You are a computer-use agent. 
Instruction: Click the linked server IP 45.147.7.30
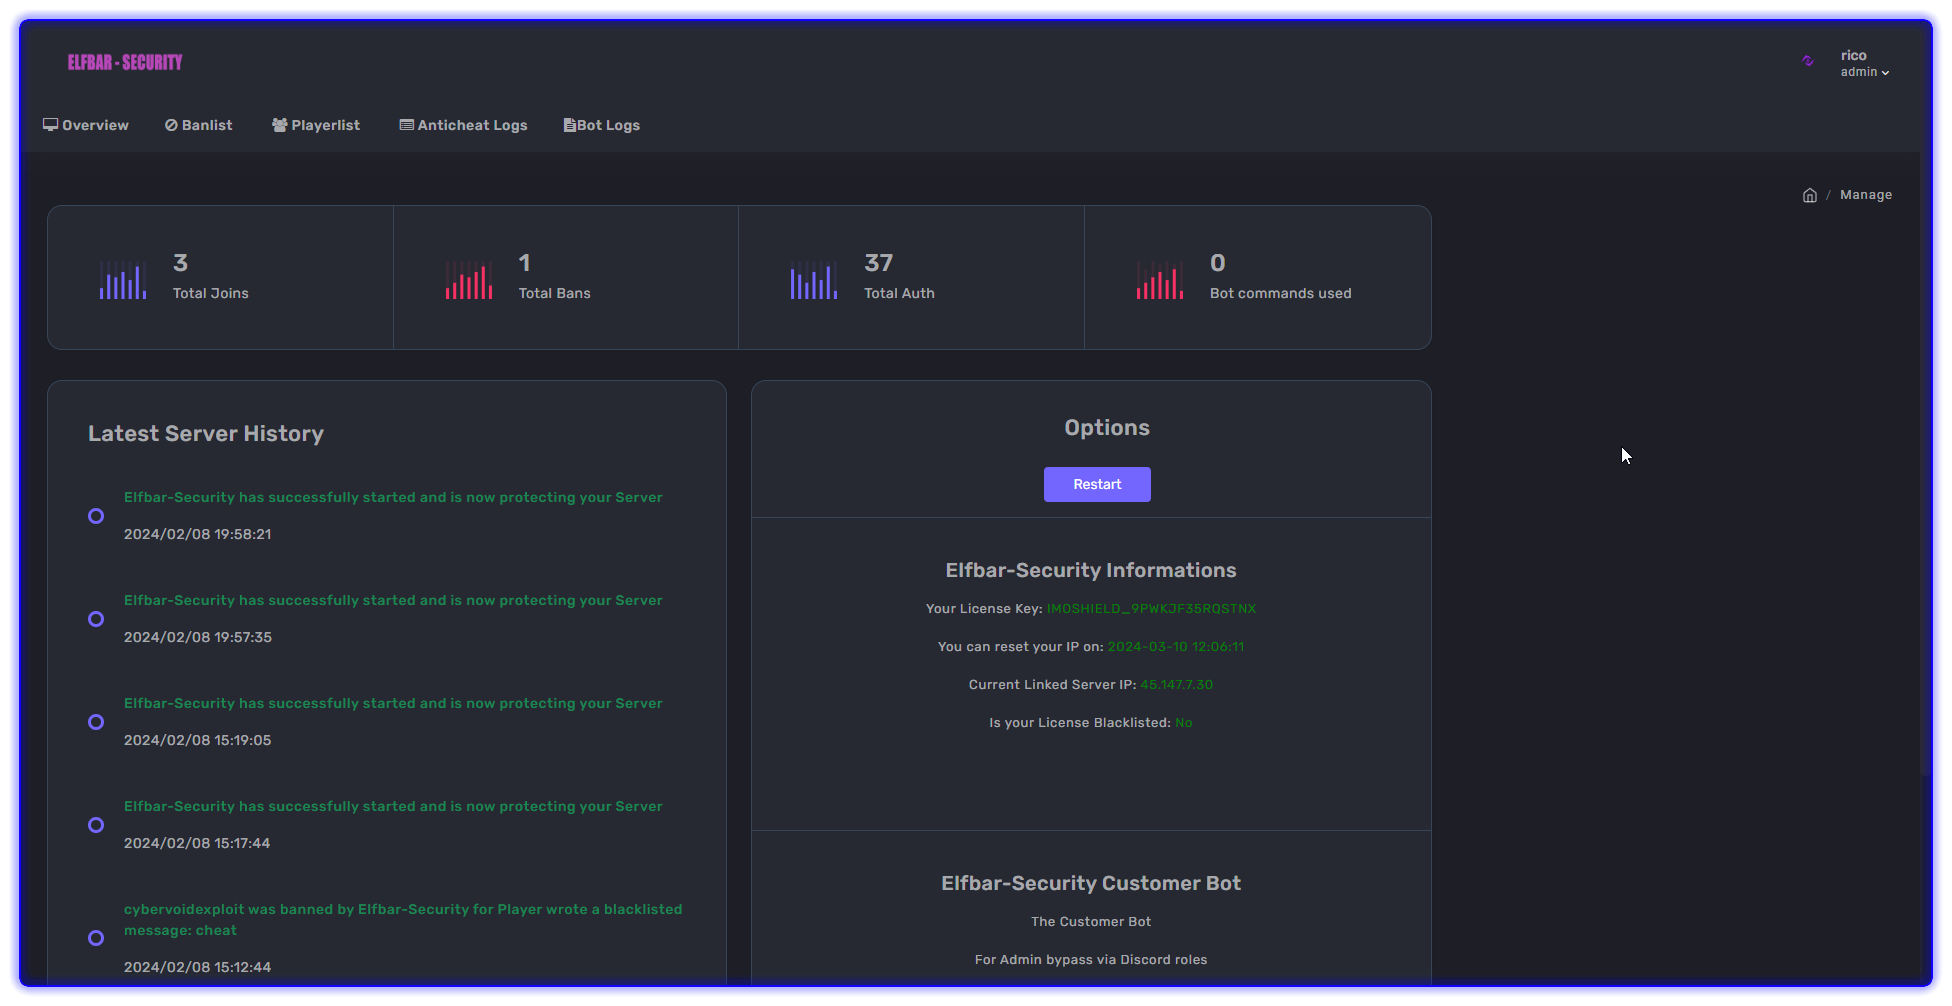point(1176,684)
